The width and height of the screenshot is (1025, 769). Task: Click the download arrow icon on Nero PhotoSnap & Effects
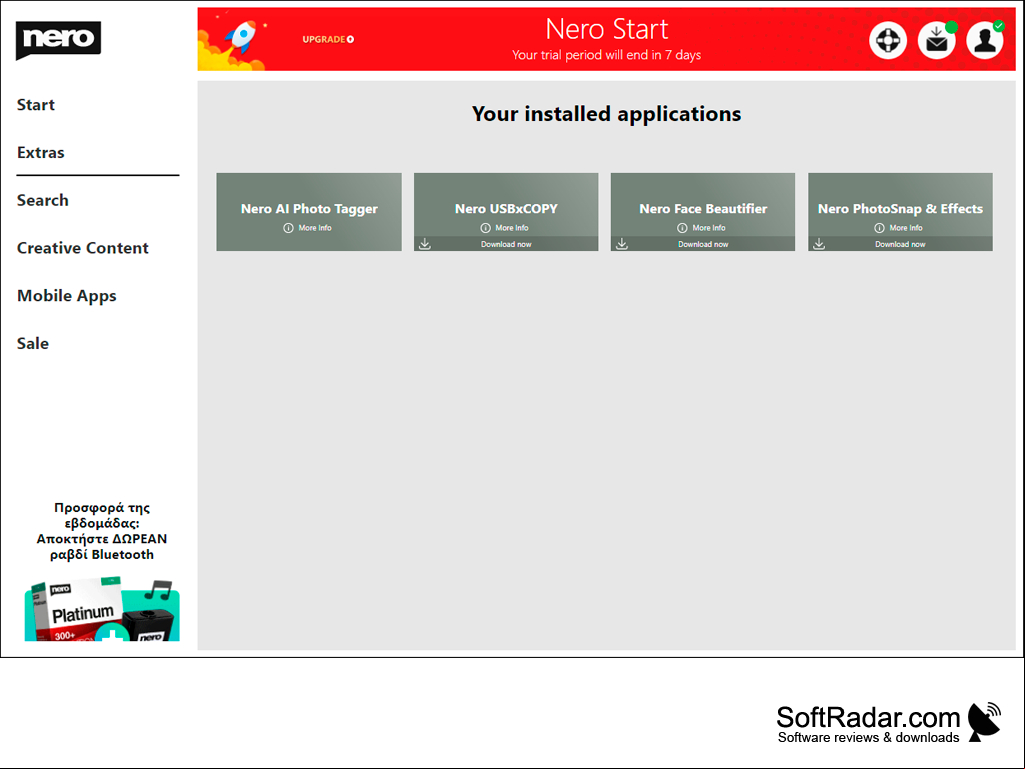(x=819, y=244)
